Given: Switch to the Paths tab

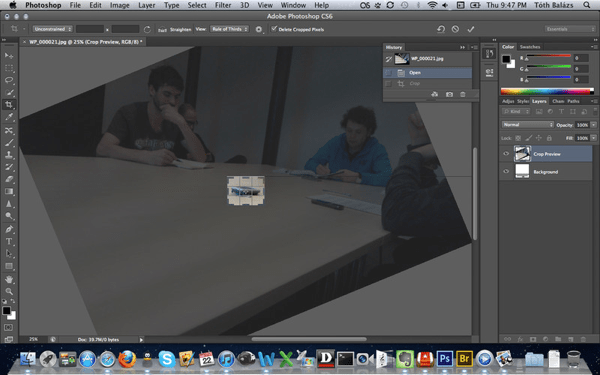Looking at the screenshot, I should 573,101.
